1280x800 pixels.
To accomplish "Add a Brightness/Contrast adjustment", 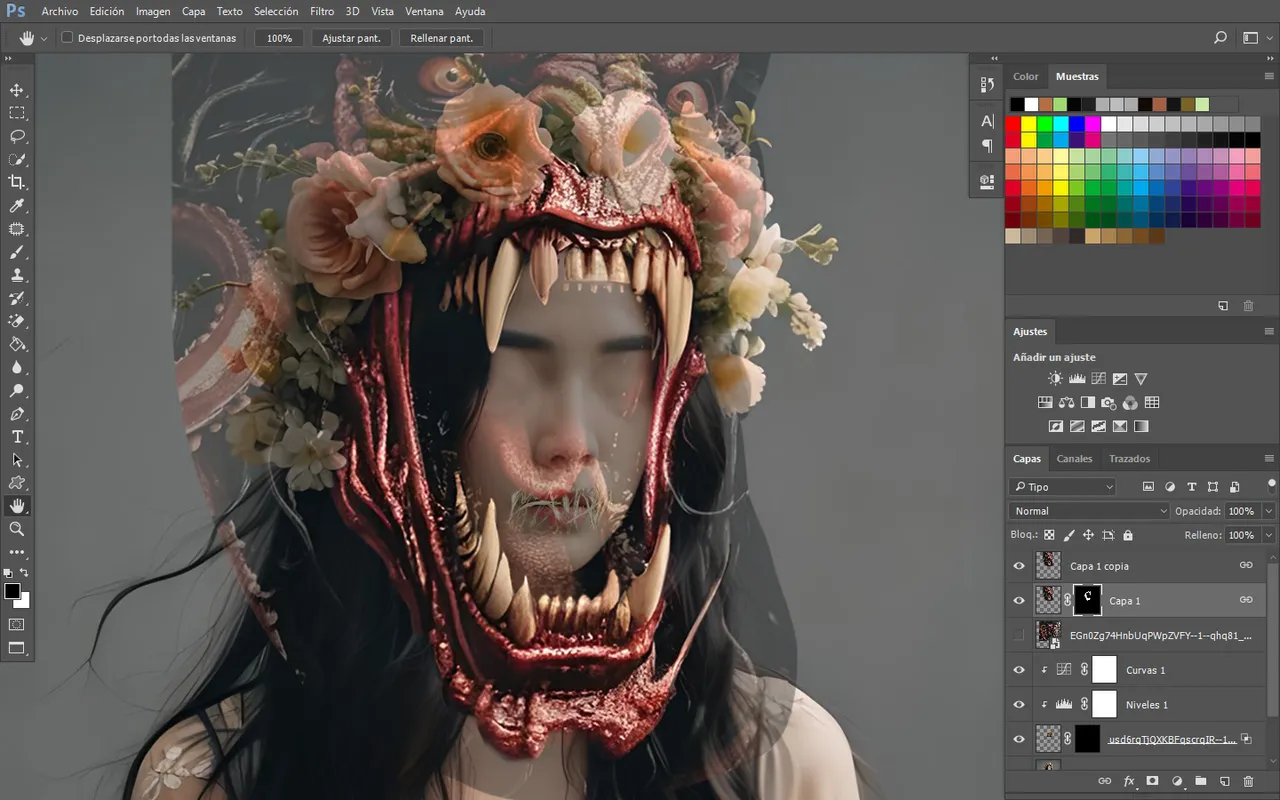I will (x=1055, y=379).
